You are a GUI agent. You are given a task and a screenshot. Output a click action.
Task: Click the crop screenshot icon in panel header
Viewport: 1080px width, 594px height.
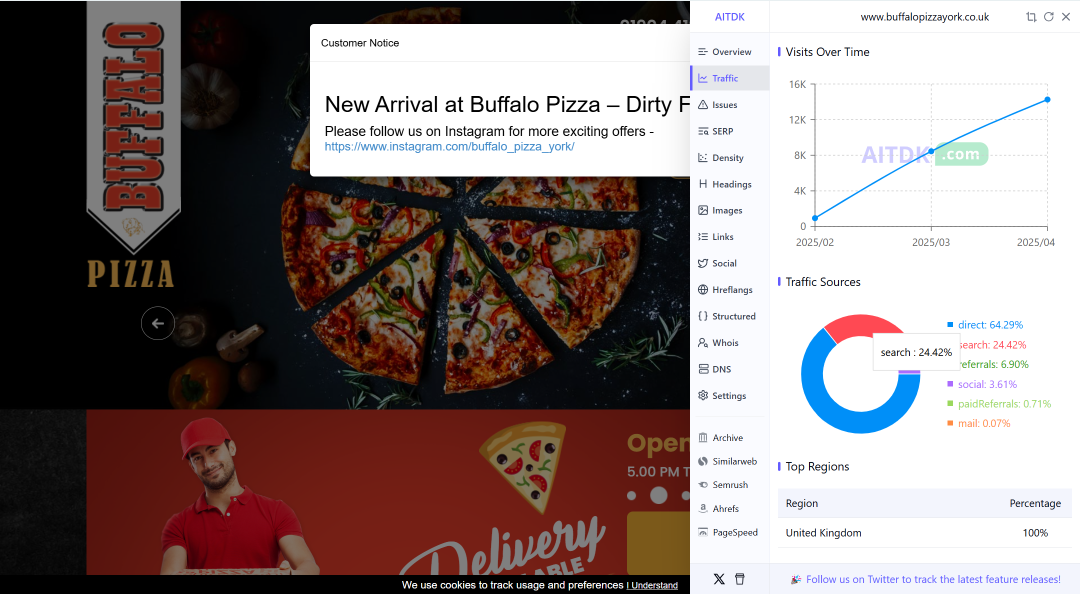tap(1031, 17)
